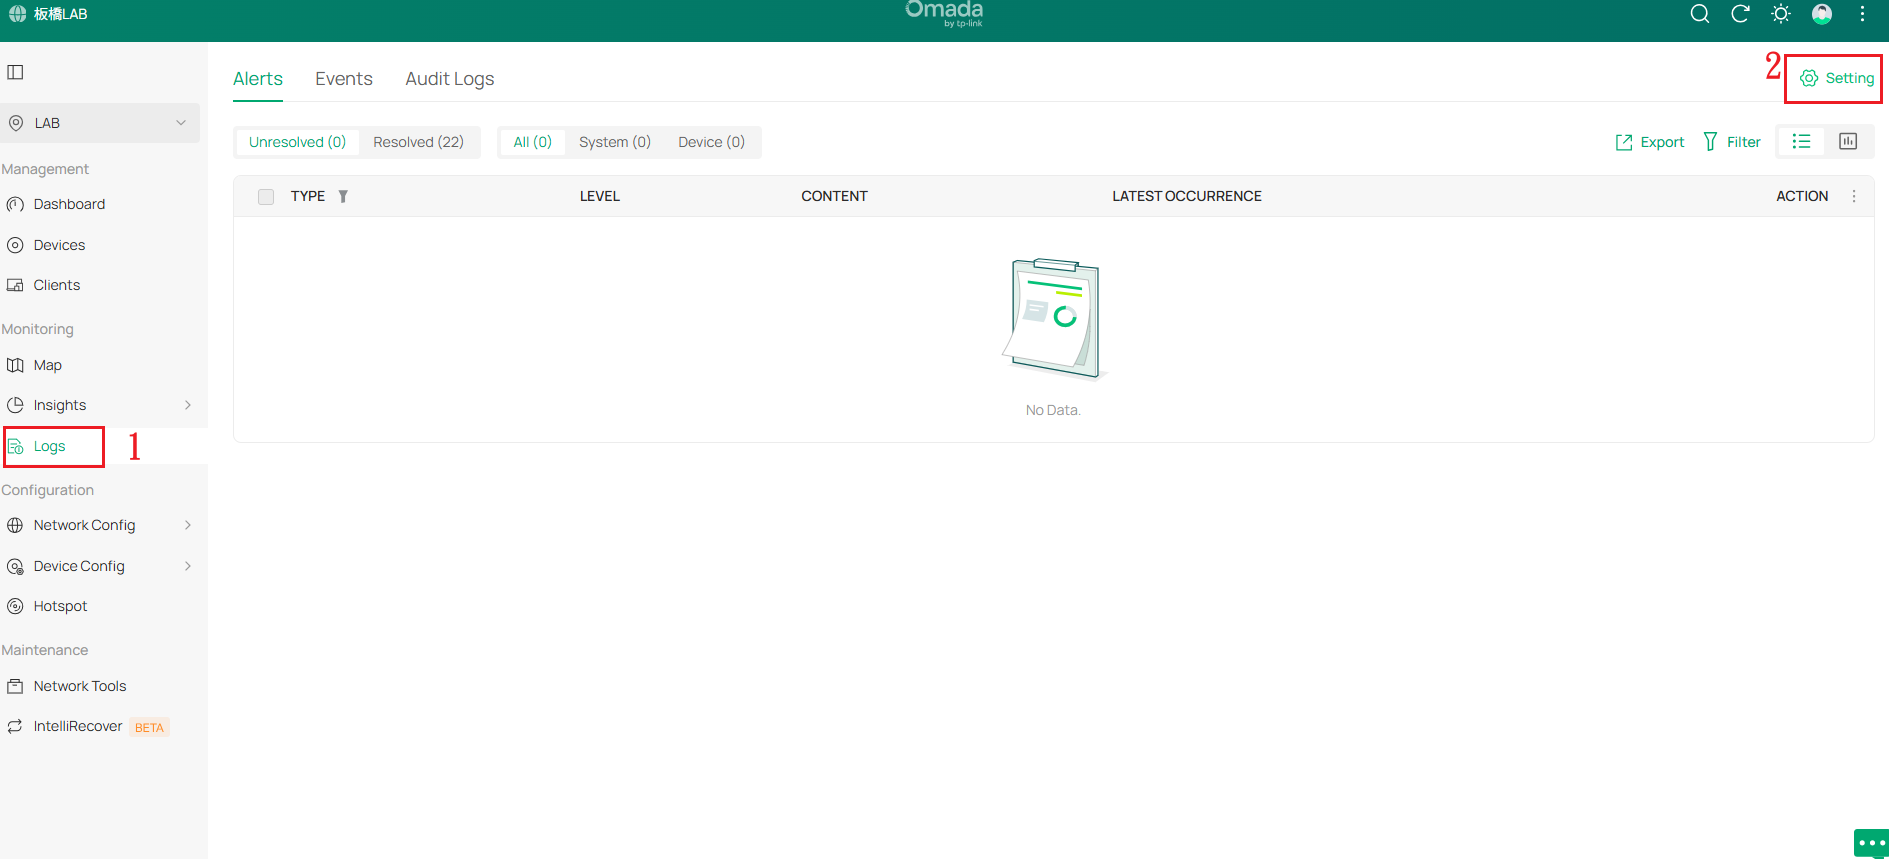Click the TYPE column filter funnel icon
1889x859 pixels.
point(343,197)
